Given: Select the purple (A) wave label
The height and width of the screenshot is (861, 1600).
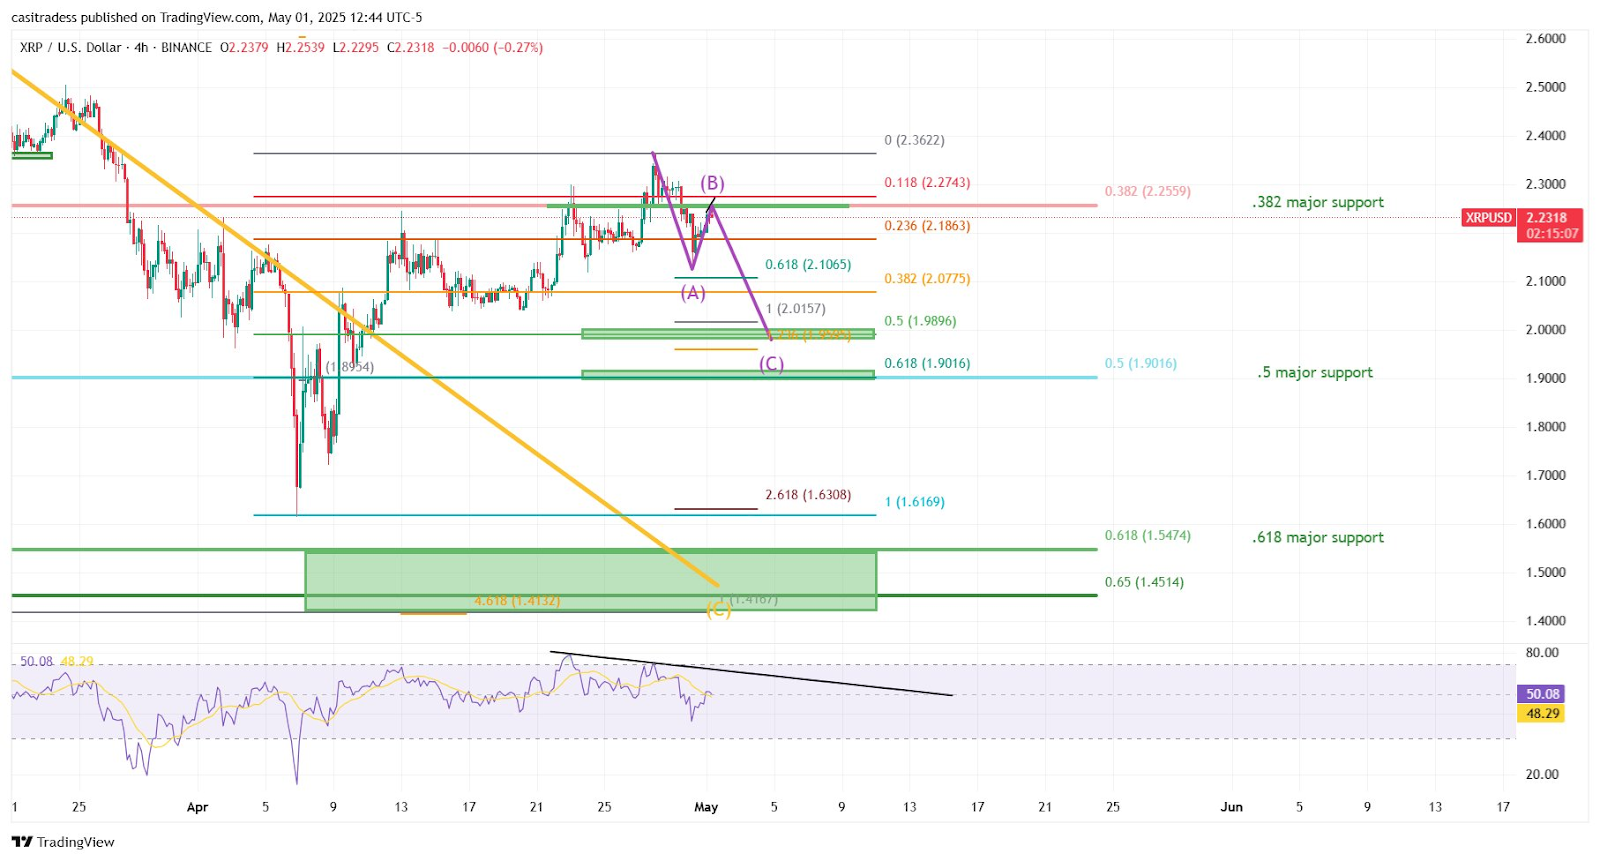Looking at the screenshot, I should 693,293.
